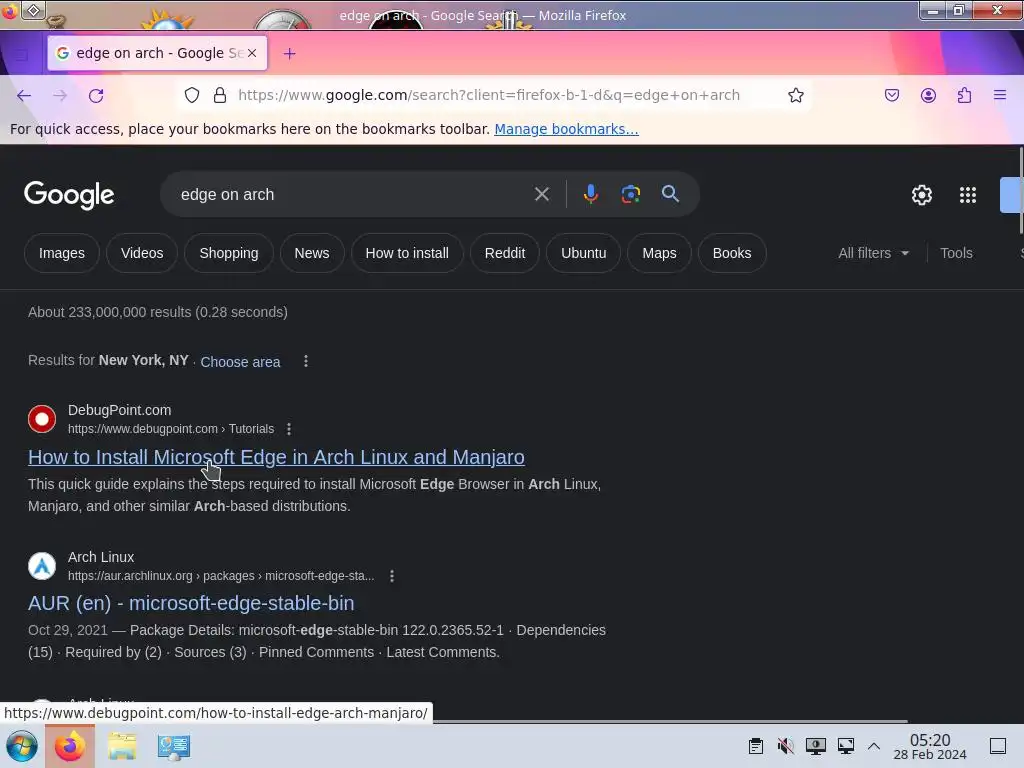Filter results by Images
This screenshot has height=768, width=1024.
click(x=61, y=253)
